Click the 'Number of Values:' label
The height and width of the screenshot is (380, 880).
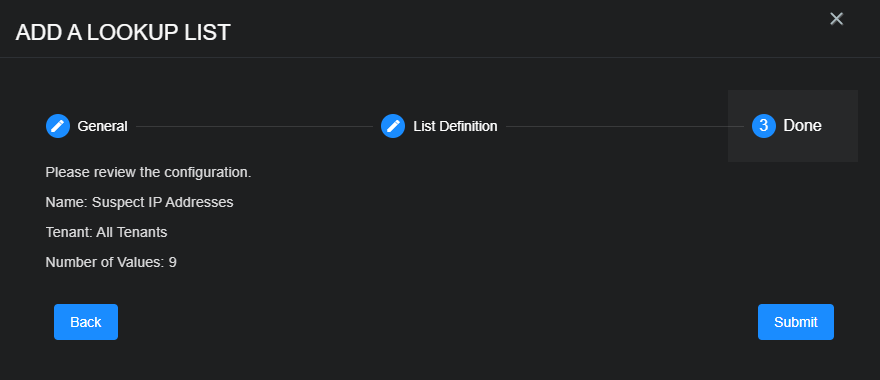(x=105, y=262)
